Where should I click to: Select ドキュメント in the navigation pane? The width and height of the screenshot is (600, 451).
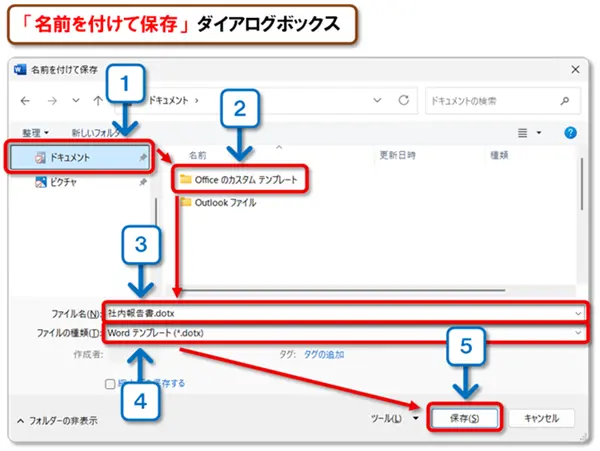80,157
